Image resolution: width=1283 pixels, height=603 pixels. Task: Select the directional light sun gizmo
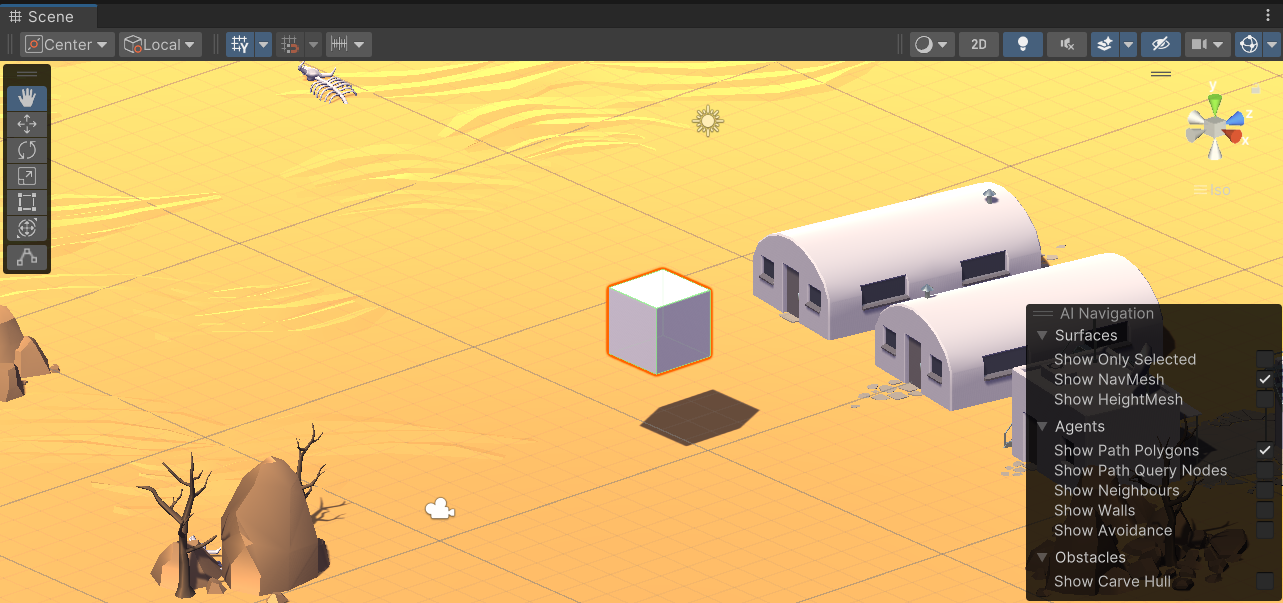coord(708,121)
